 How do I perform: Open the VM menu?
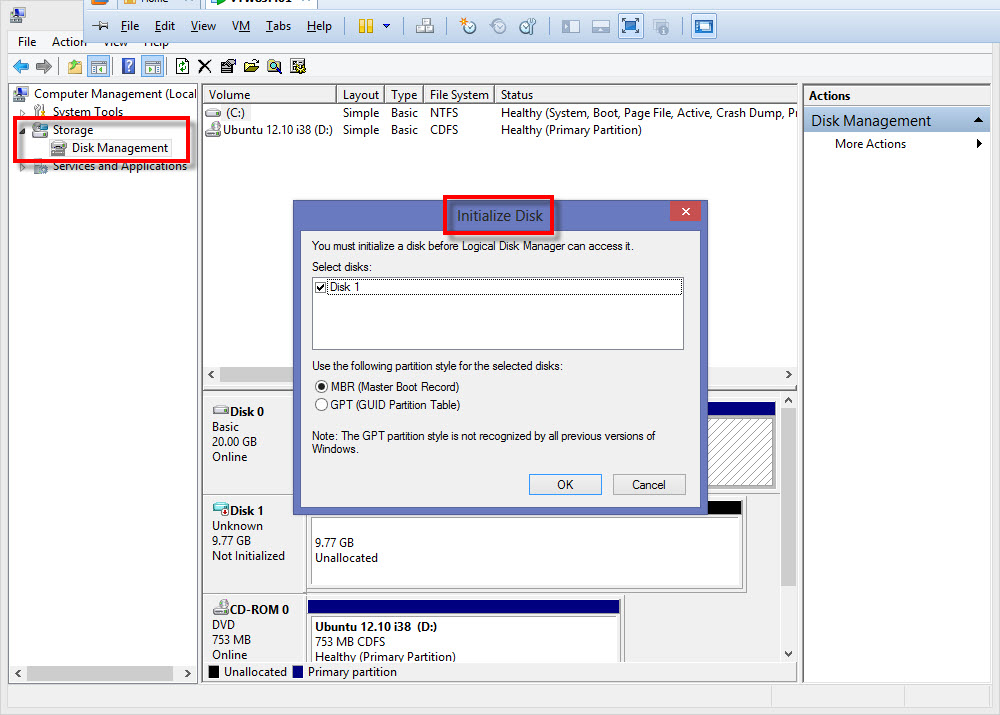pos(240,26)
